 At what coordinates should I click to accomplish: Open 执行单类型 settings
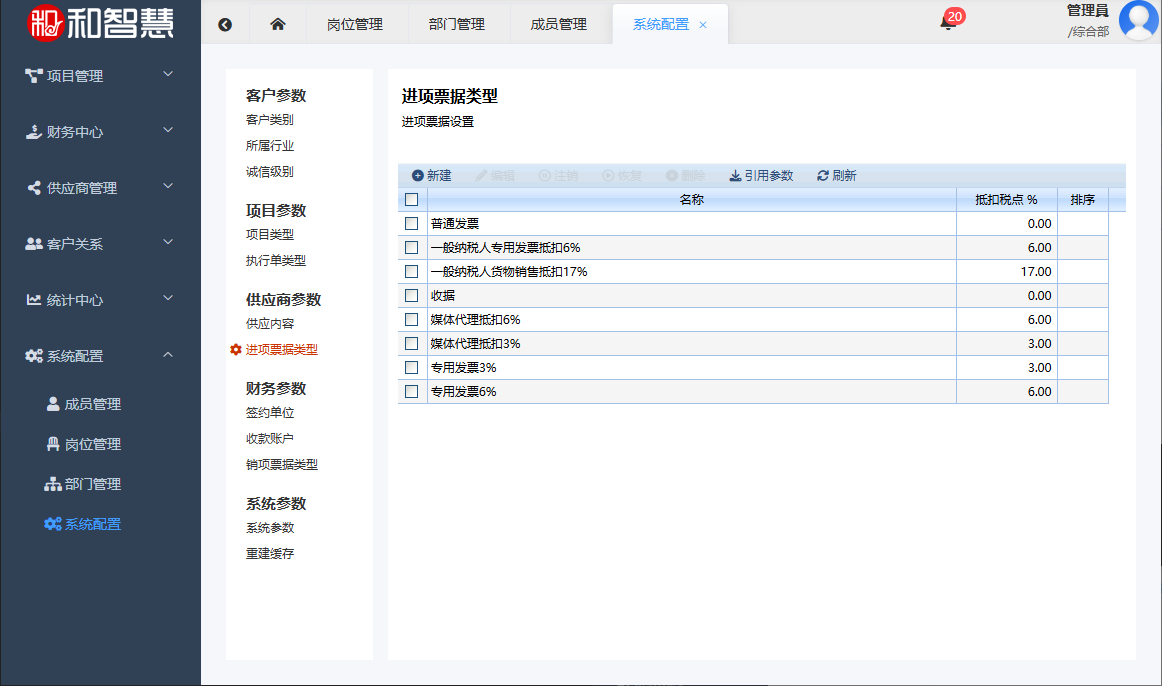click(276, 261)
